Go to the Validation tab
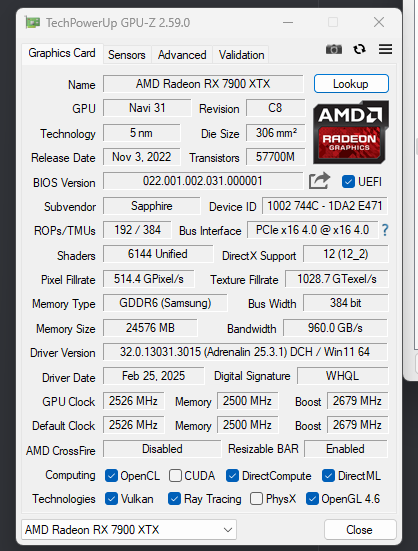Viewport: 418px width, 551px height. point(241,55)
